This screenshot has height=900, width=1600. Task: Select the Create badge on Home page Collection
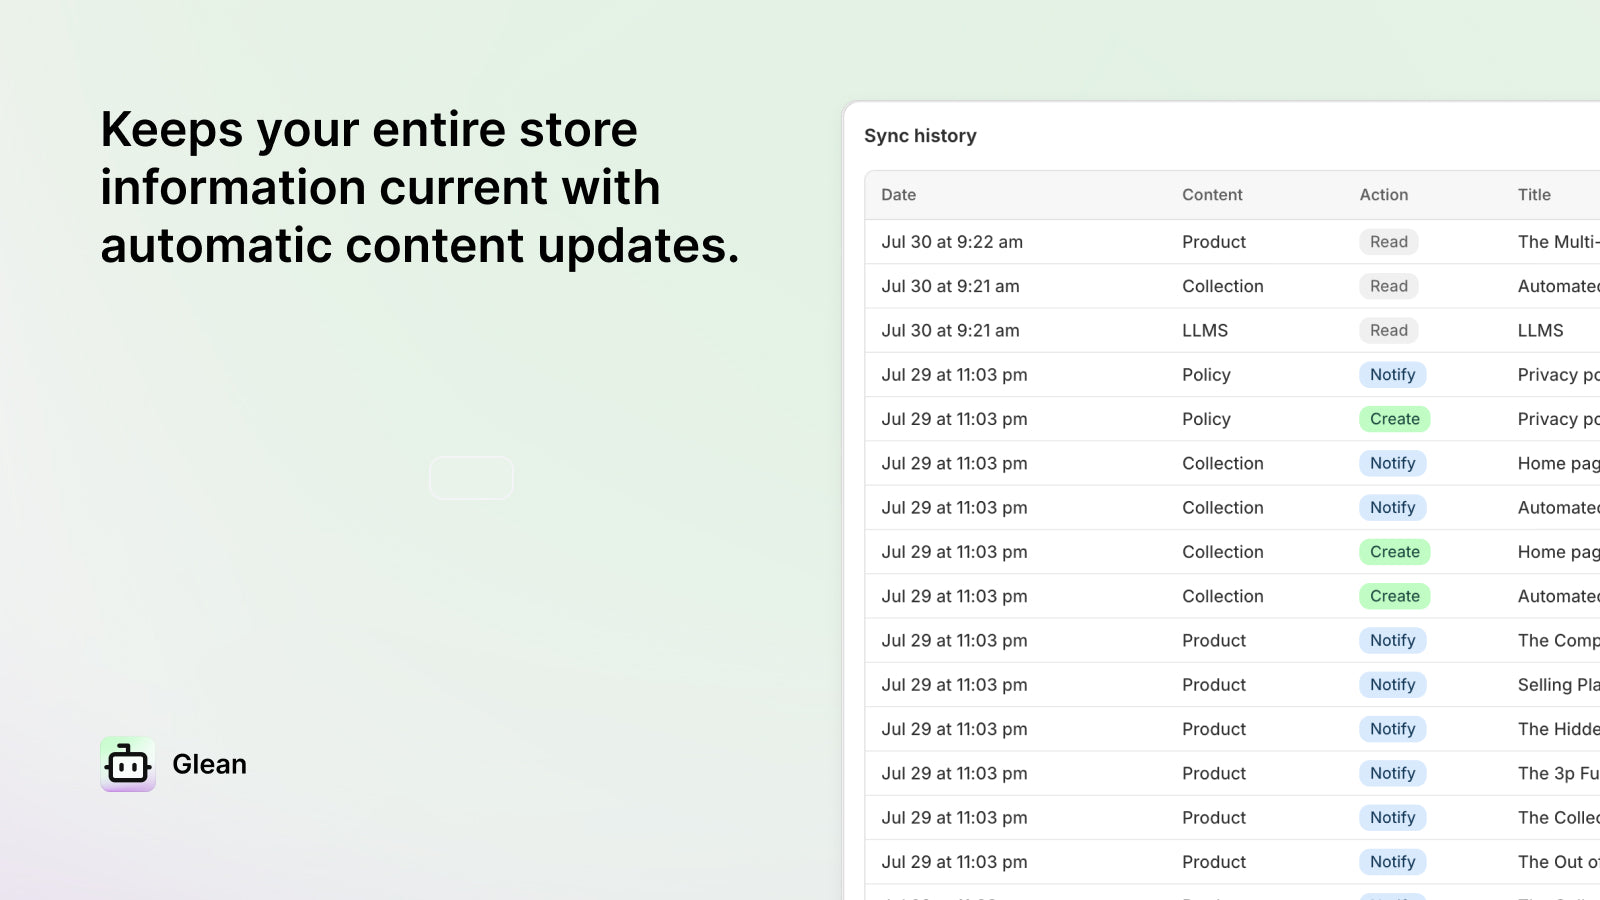point(1394,551)
